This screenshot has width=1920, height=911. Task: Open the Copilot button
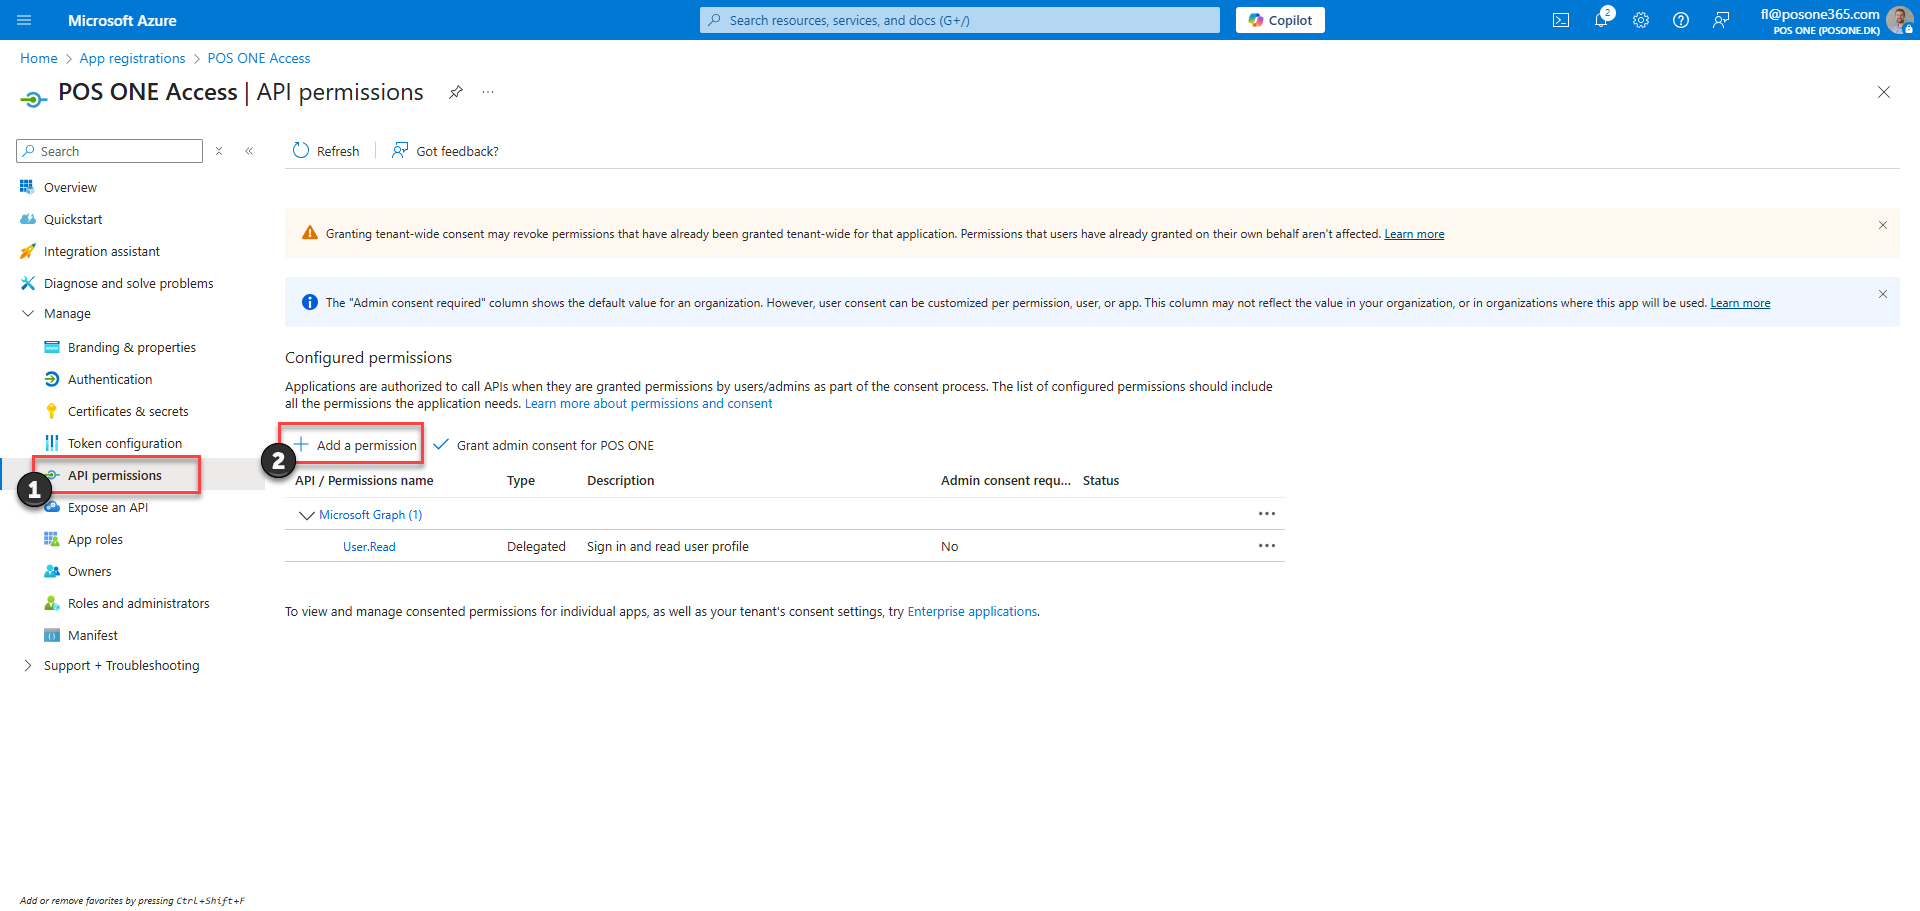[x=1280, y=20]
